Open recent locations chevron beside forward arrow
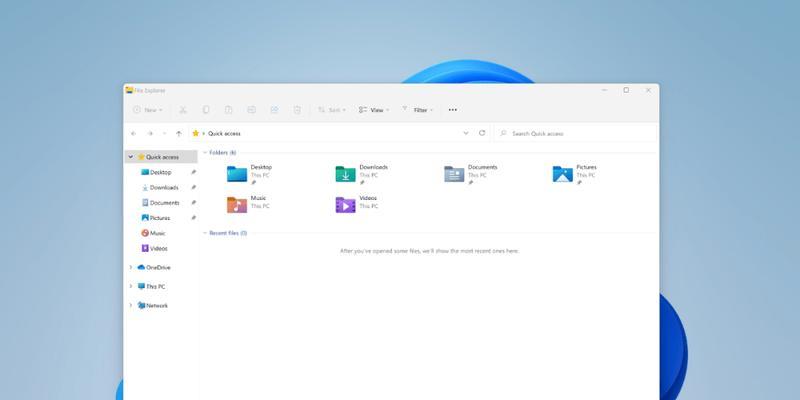800x400 pixels. (164, 133)
